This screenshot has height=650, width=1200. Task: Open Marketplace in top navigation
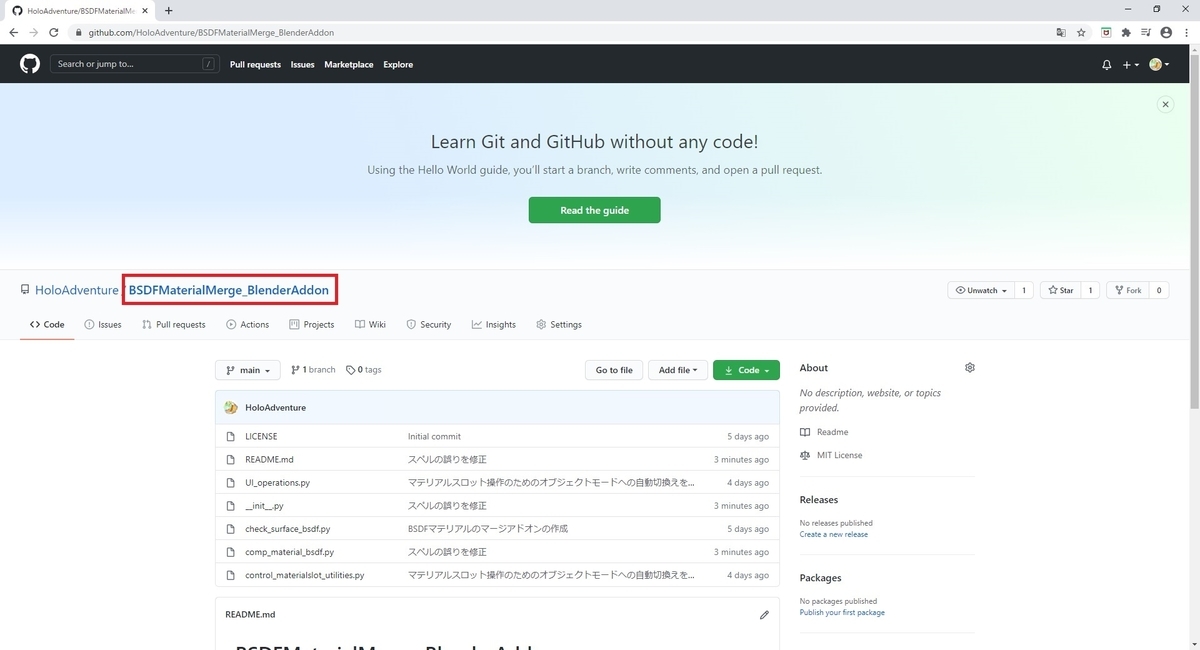(x=349, y=64)
